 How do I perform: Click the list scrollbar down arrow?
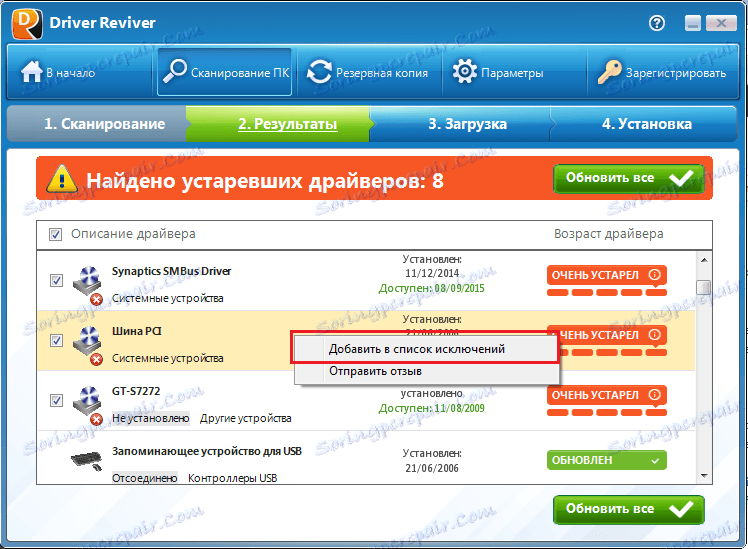tap(704, 476)
